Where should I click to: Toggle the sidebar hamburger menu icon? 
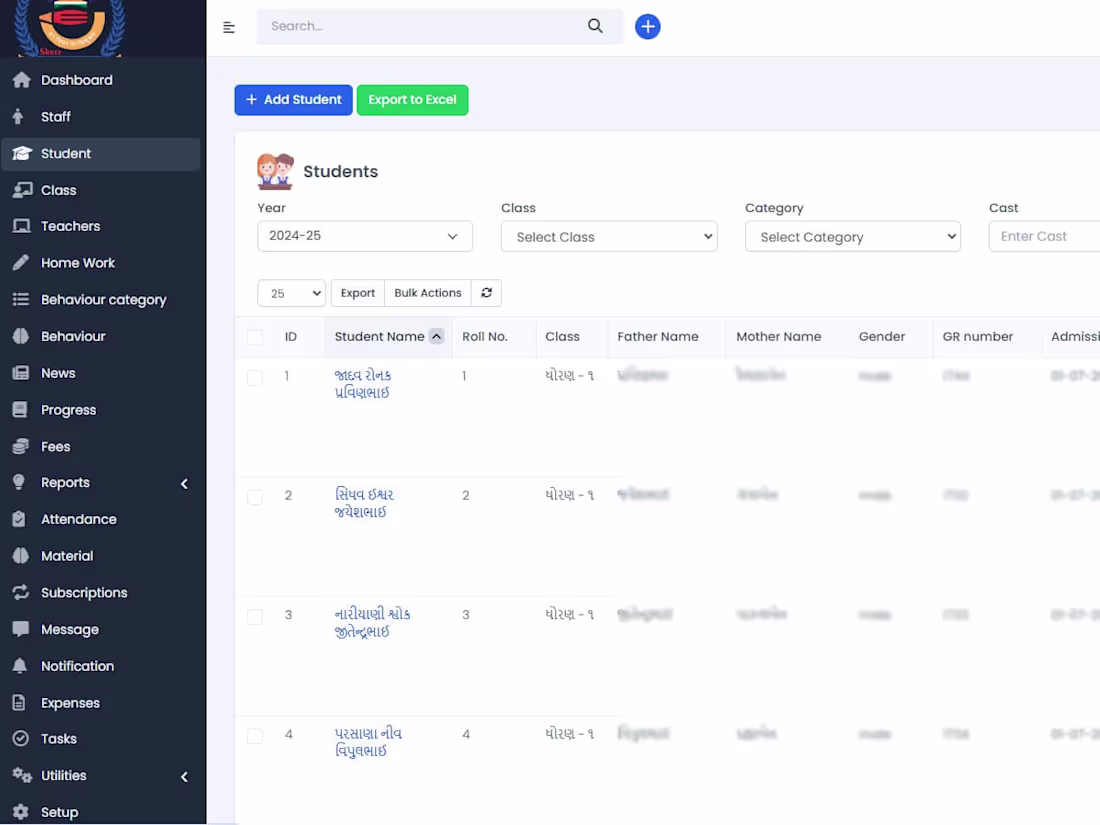229,27
